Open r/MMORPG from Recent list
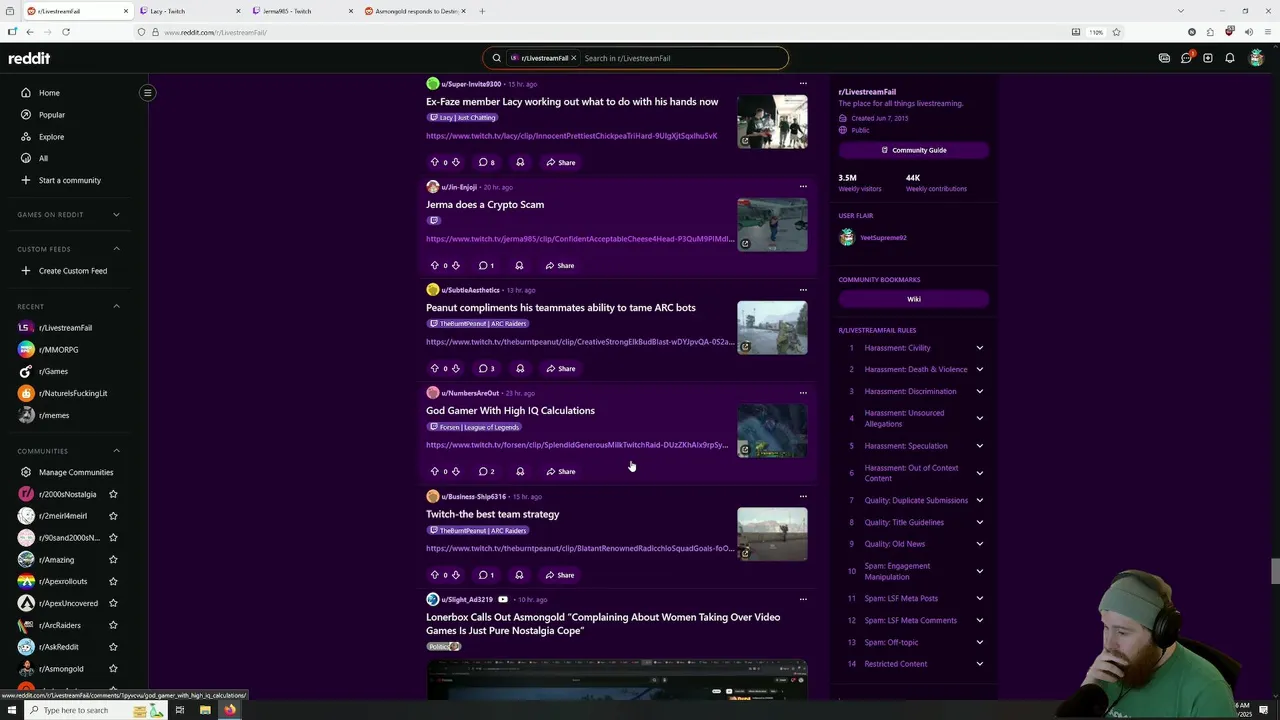1280x720 pixels. tap(58, 350)
